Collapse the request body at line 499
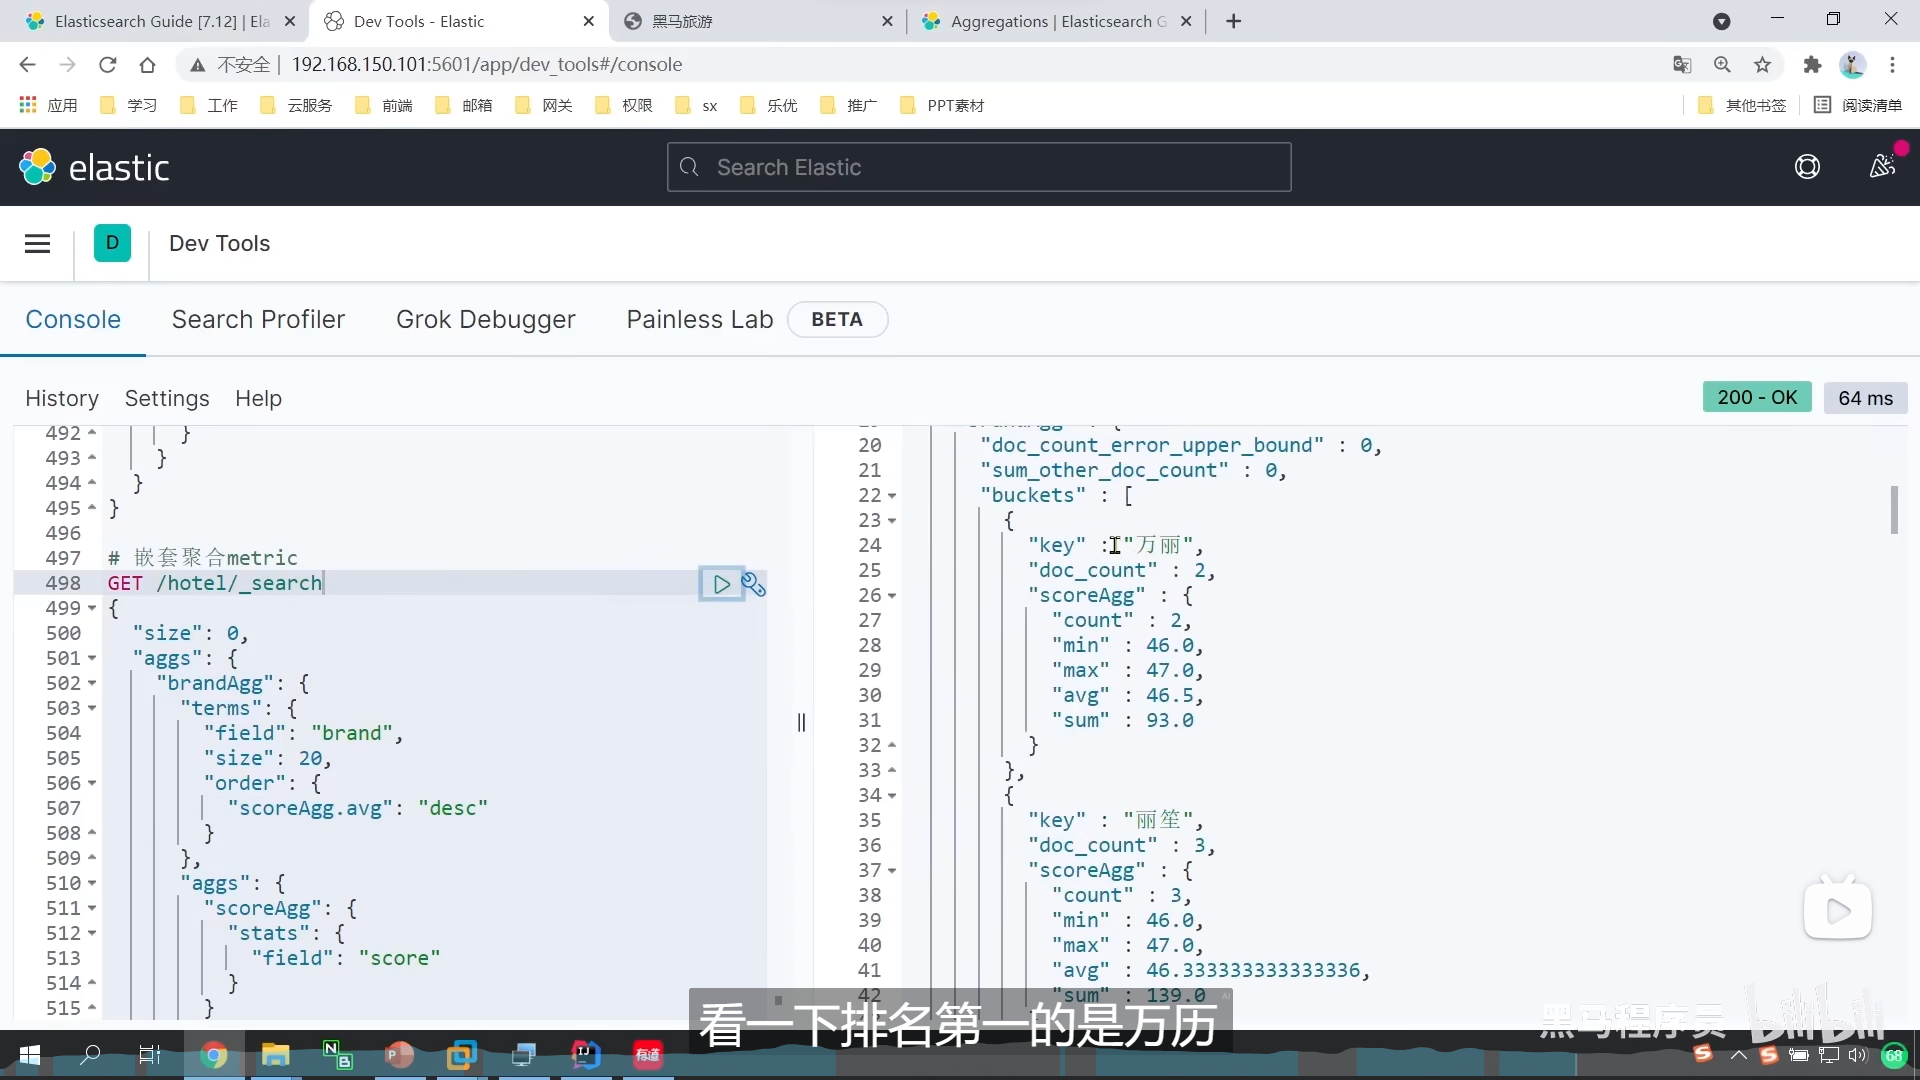Screen dimensions: 1920x1080 (x=92, y=608)
